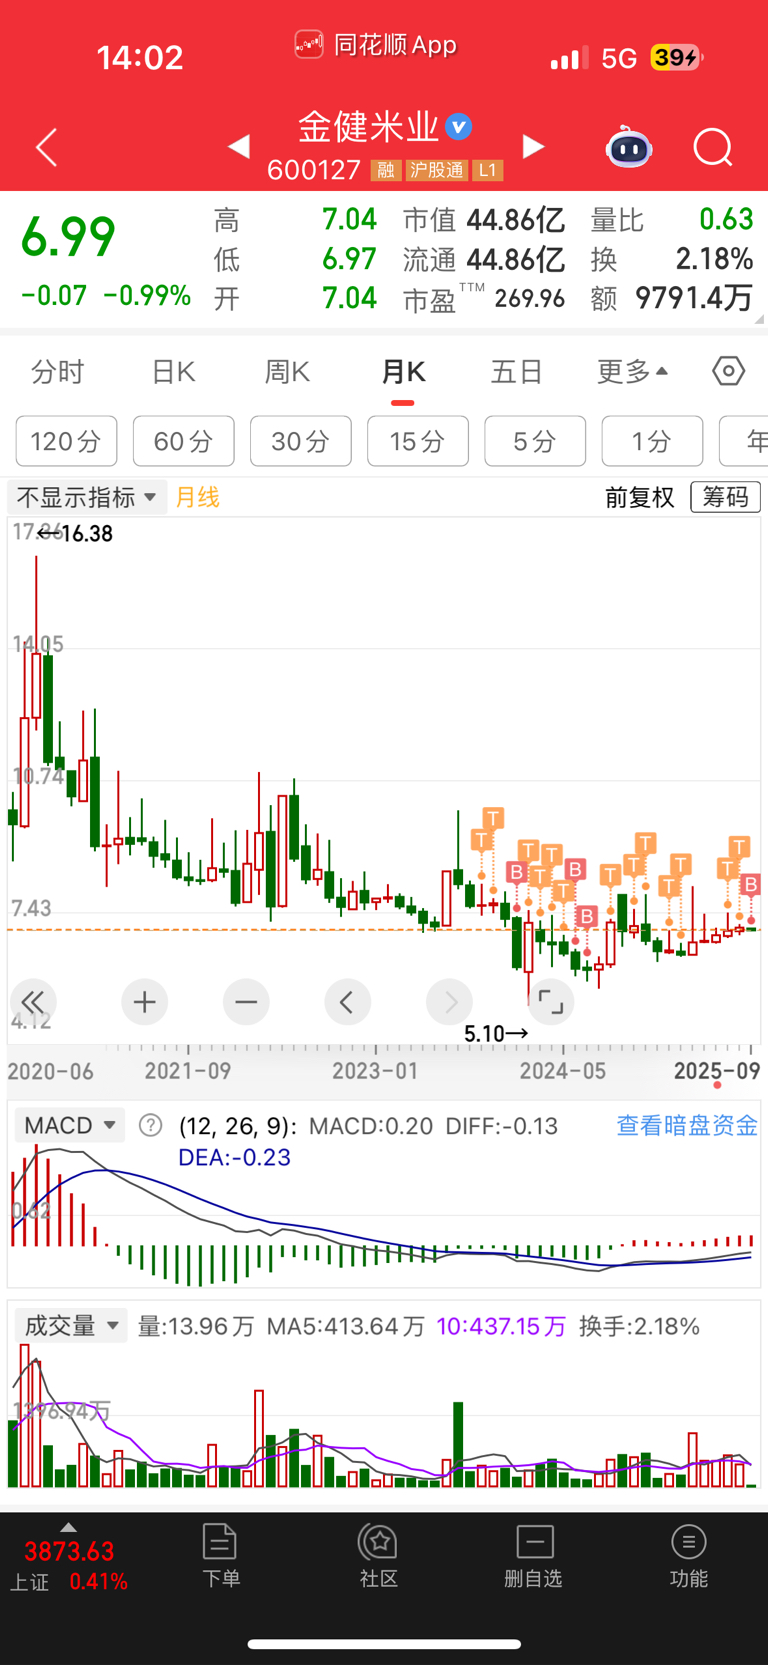Toggle the 筹码 chip distribution button

click(726, 497)
